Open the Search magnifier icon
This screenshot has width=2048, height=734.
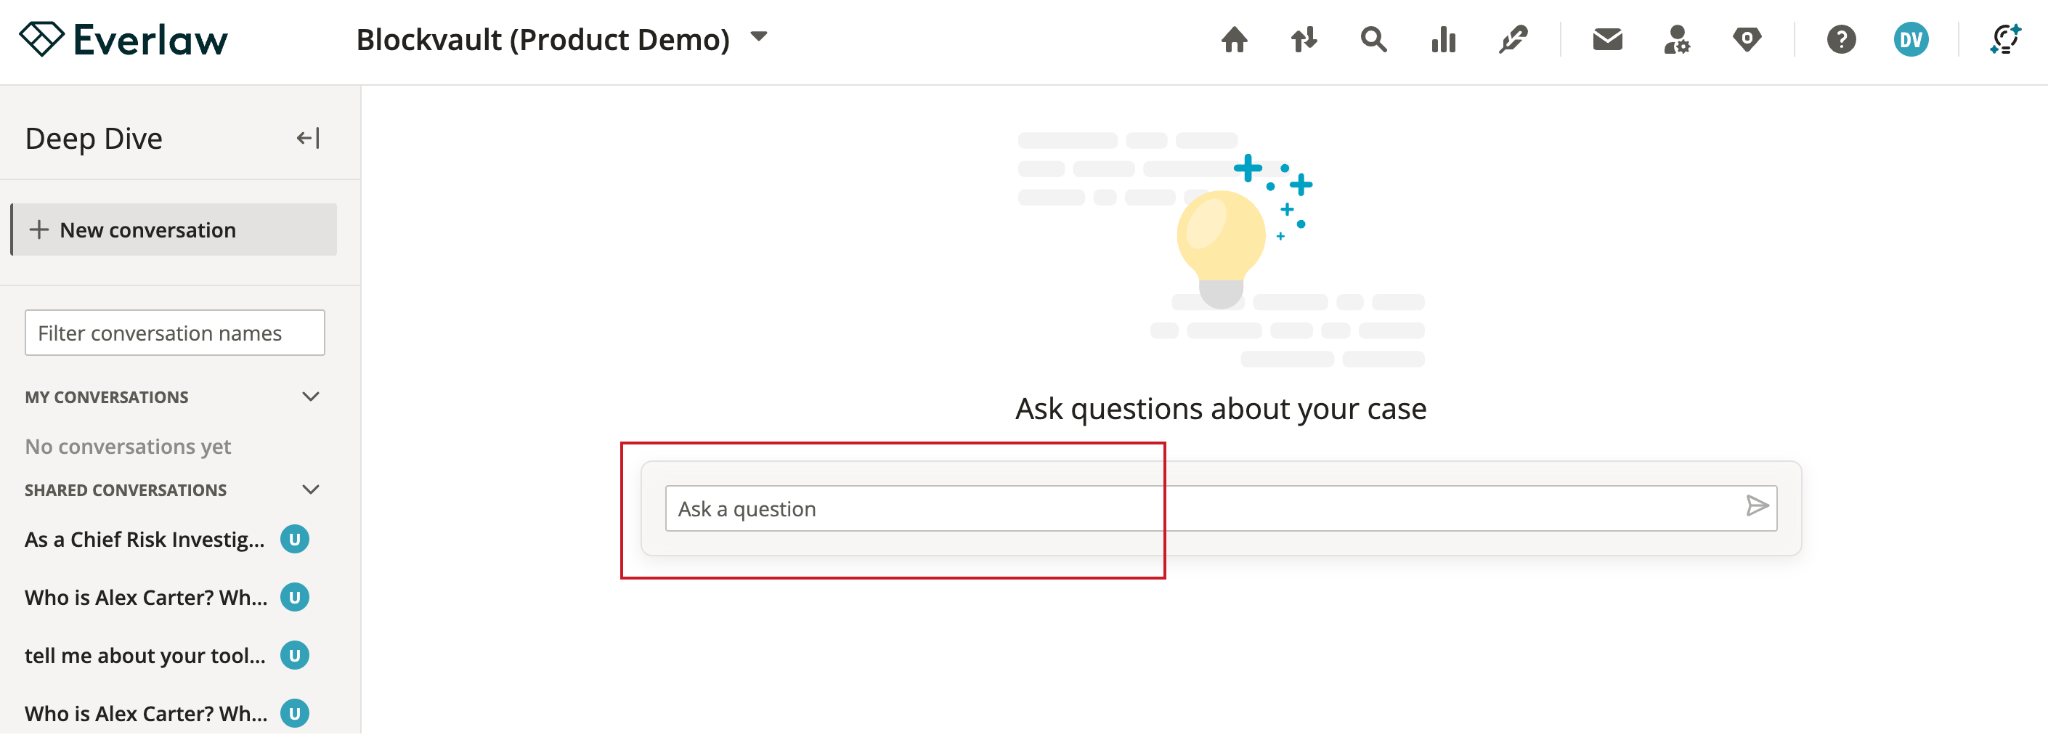pos(1374,40)
